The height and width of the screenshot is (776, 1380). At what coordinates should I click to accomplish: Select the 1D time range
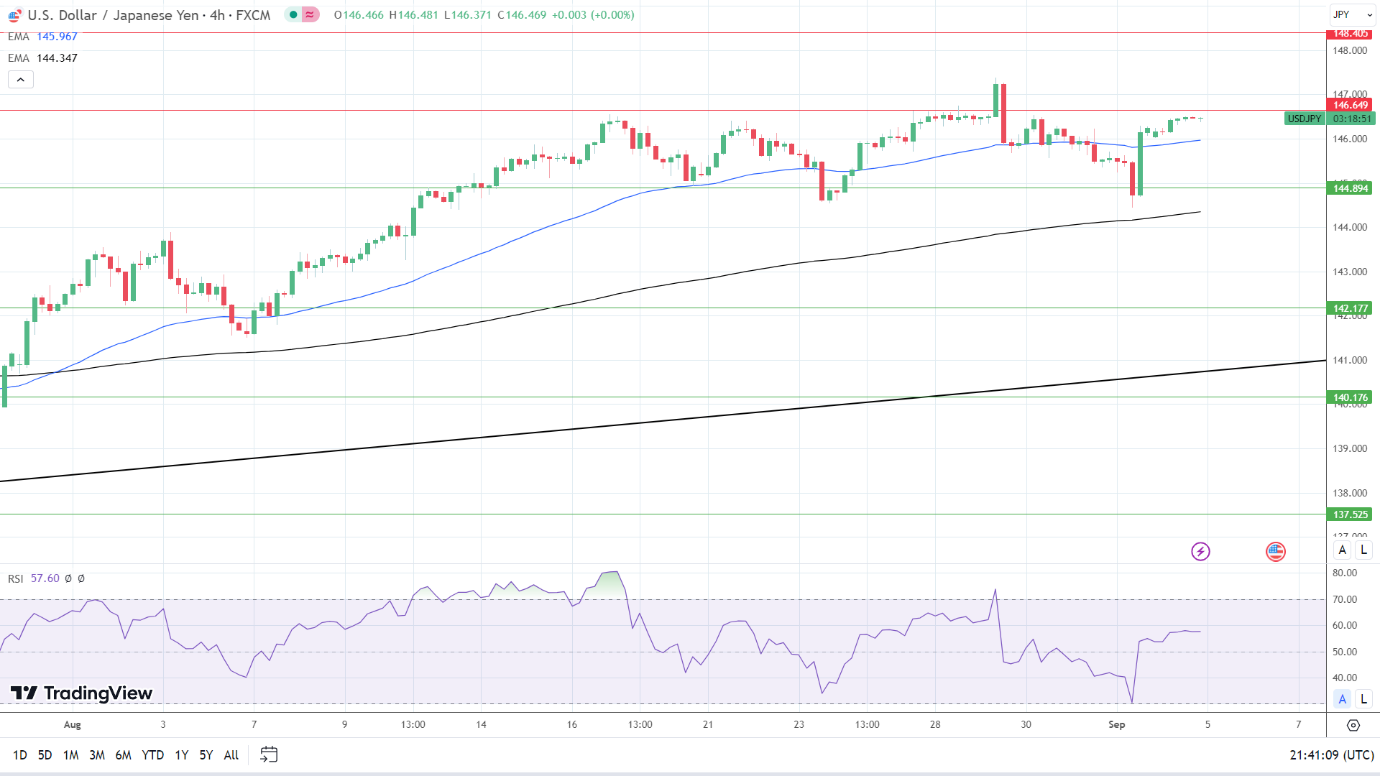(x=20, y=755)
